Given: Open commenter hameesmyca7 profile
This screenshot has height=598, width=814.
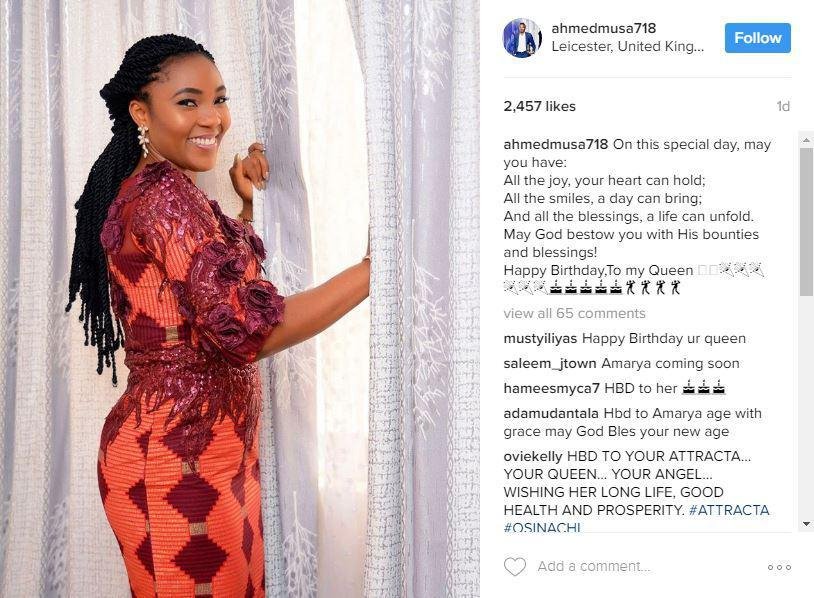Looking at the screenshot, I should 551,388.
